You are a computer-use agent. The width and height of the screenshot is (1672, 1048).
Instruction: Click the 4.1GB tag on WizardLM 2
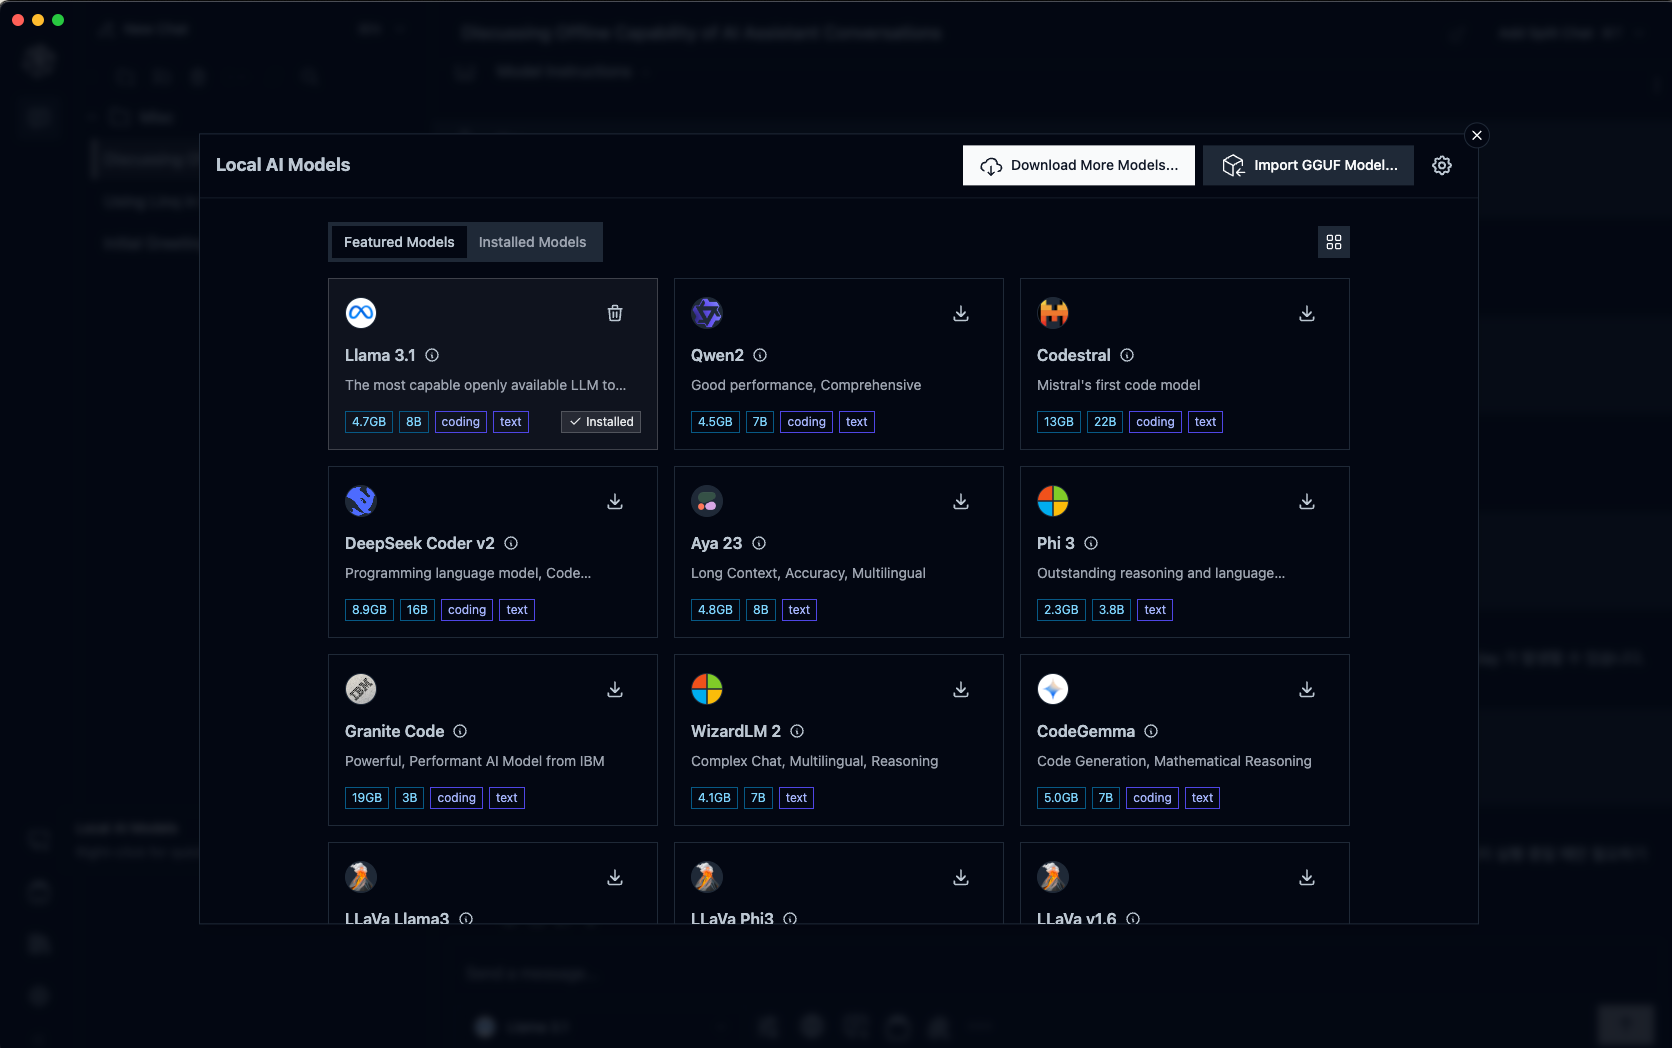(x=714, y=798)
